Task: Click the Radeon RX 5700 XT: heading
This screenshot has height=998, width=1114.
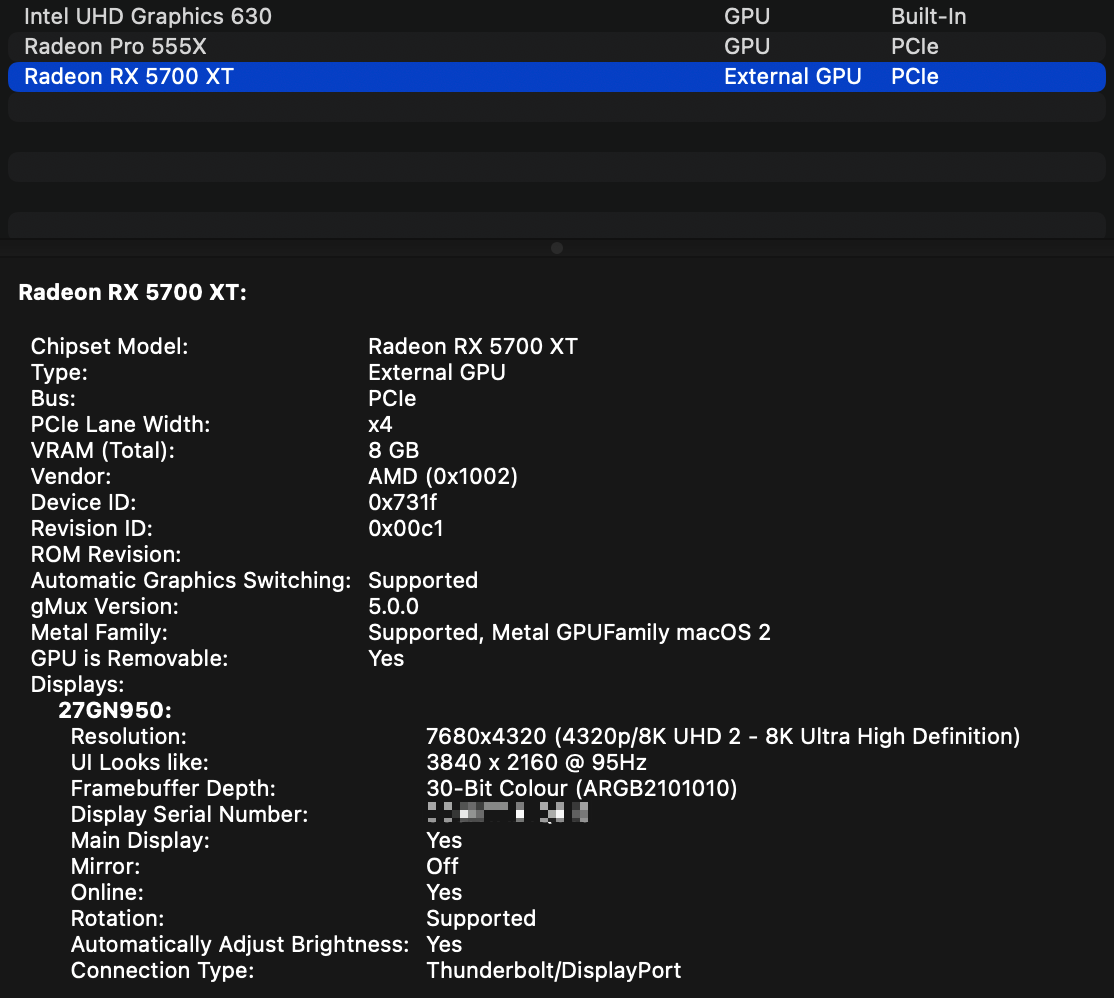Action: (x=133, y=293)
